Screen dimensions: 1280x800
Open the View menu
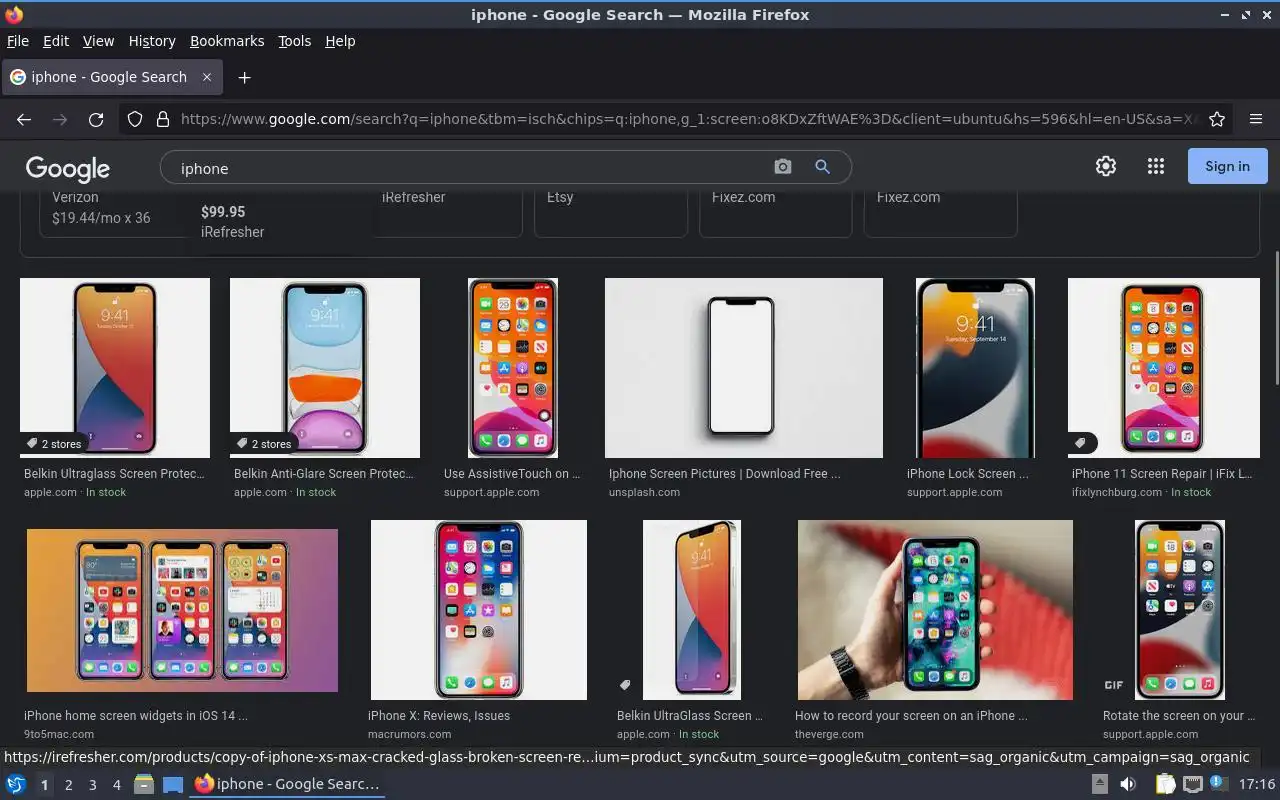tap(98, 41)
